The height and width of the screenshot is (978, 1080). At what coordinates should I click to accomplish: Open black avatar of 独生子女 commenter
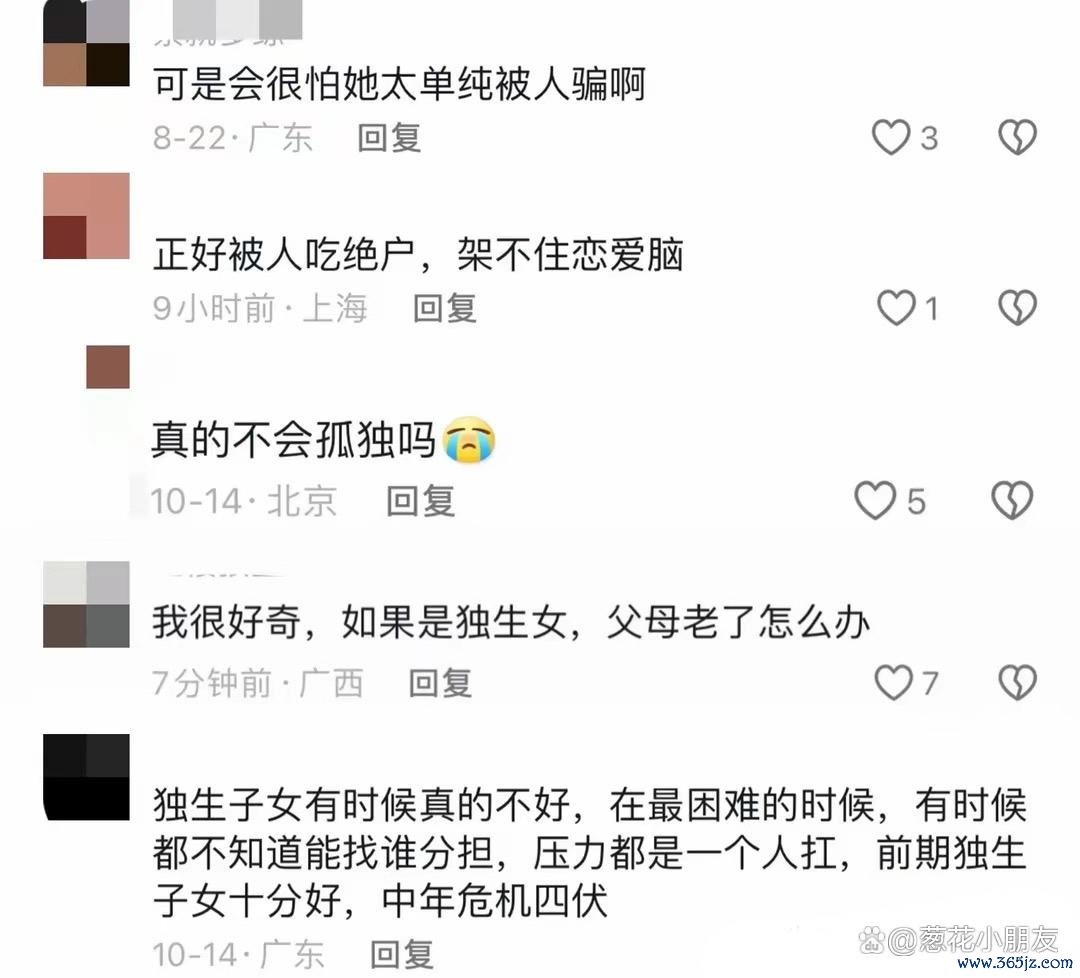(86, 777)
